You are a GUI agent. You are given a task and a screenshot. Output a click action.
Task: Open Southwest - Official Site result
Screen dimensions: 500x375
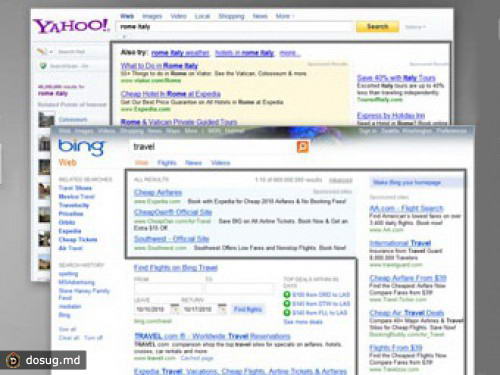click(171, 239)
